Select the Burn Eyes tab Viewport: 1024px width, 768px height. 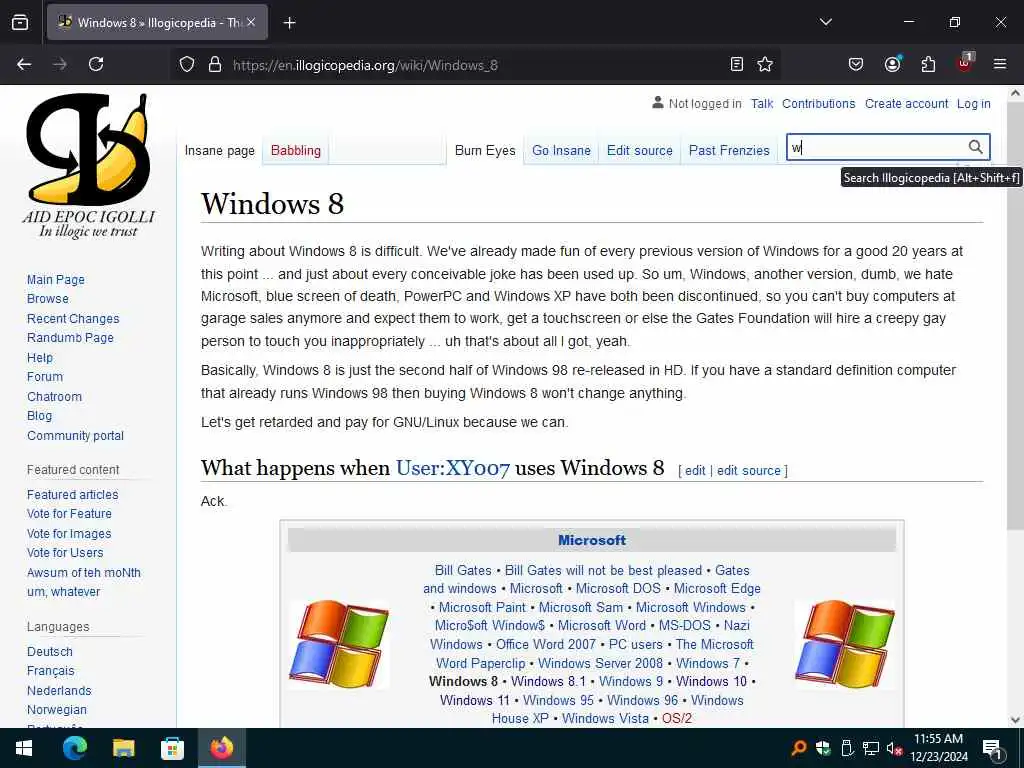coord(485,151)
